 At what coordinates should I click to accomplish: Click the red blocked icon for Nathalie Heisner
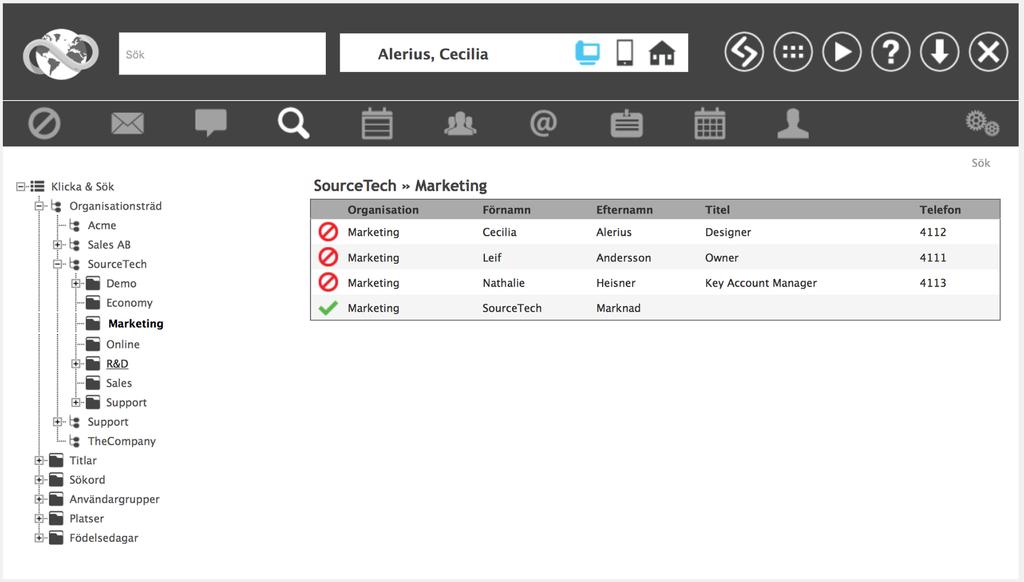tap(328, 282)
